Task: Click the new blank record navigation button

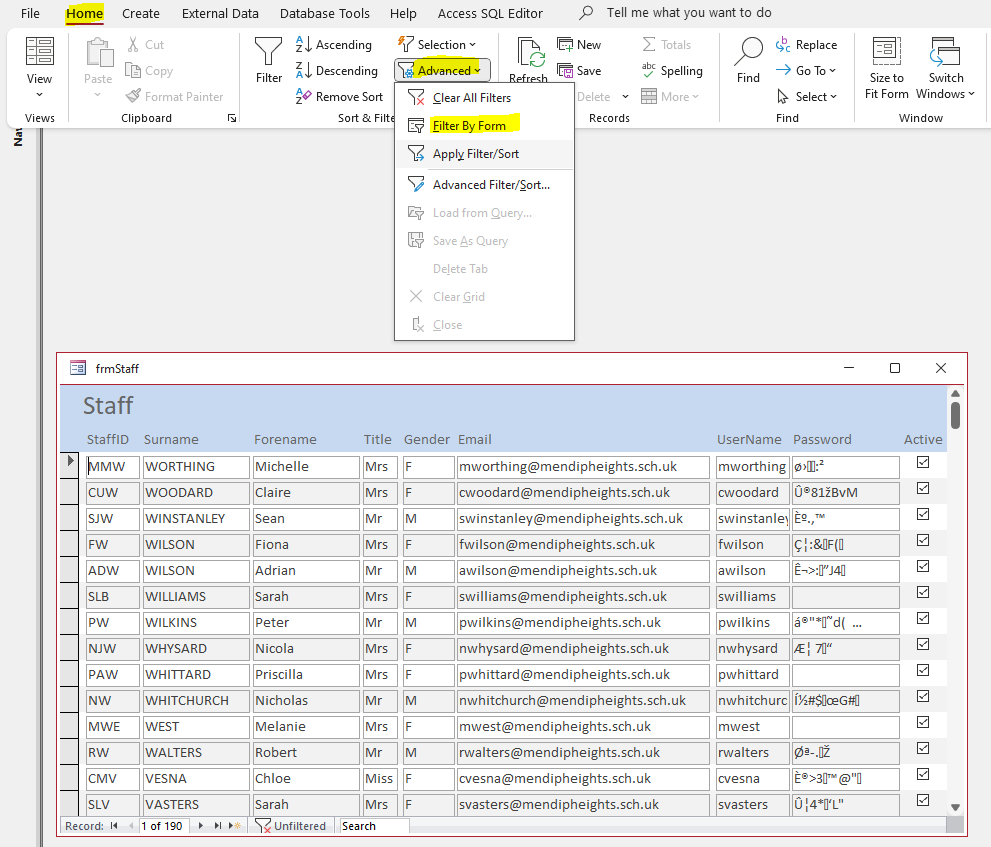Action: click(x=234, y=826)
